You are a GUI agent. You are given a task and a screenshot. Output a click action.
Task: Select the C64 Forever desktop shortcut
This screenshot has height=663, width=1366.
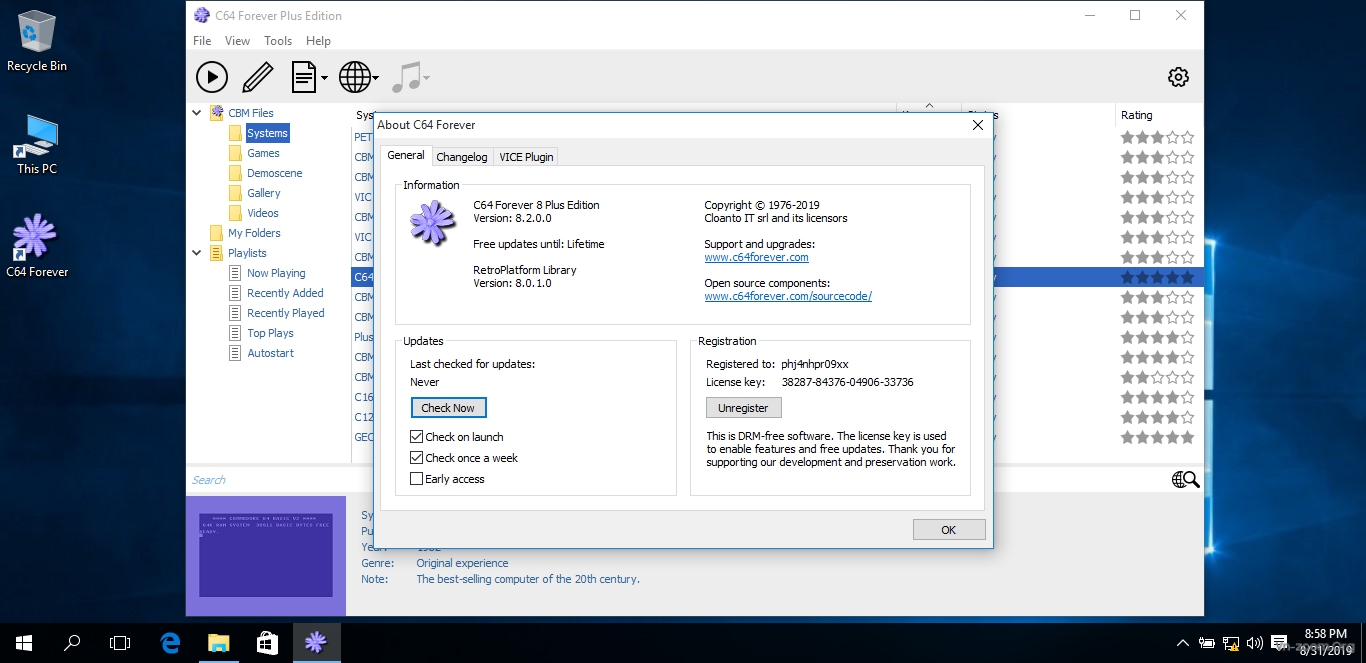click(x=37, y=246)
